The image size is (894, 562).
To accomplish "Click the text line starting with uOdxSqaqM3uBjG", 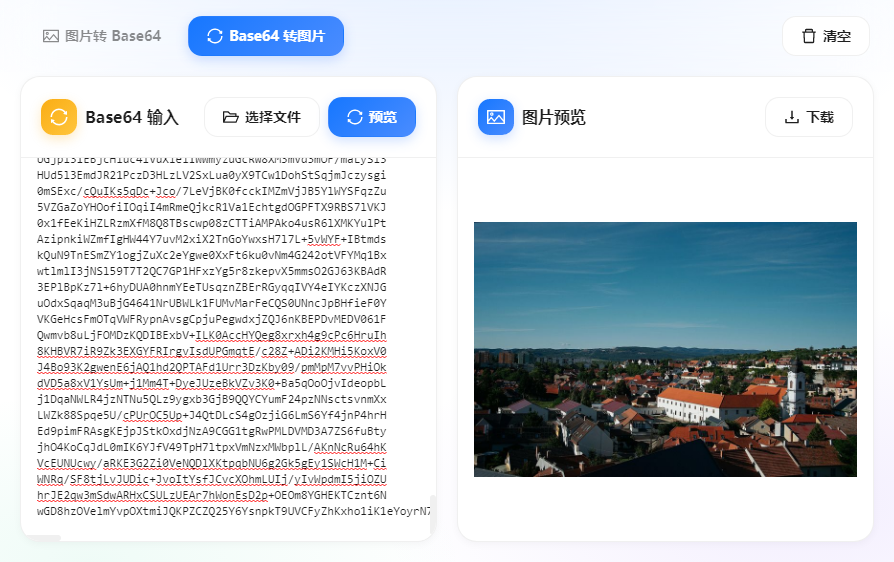I will point(212,303).
